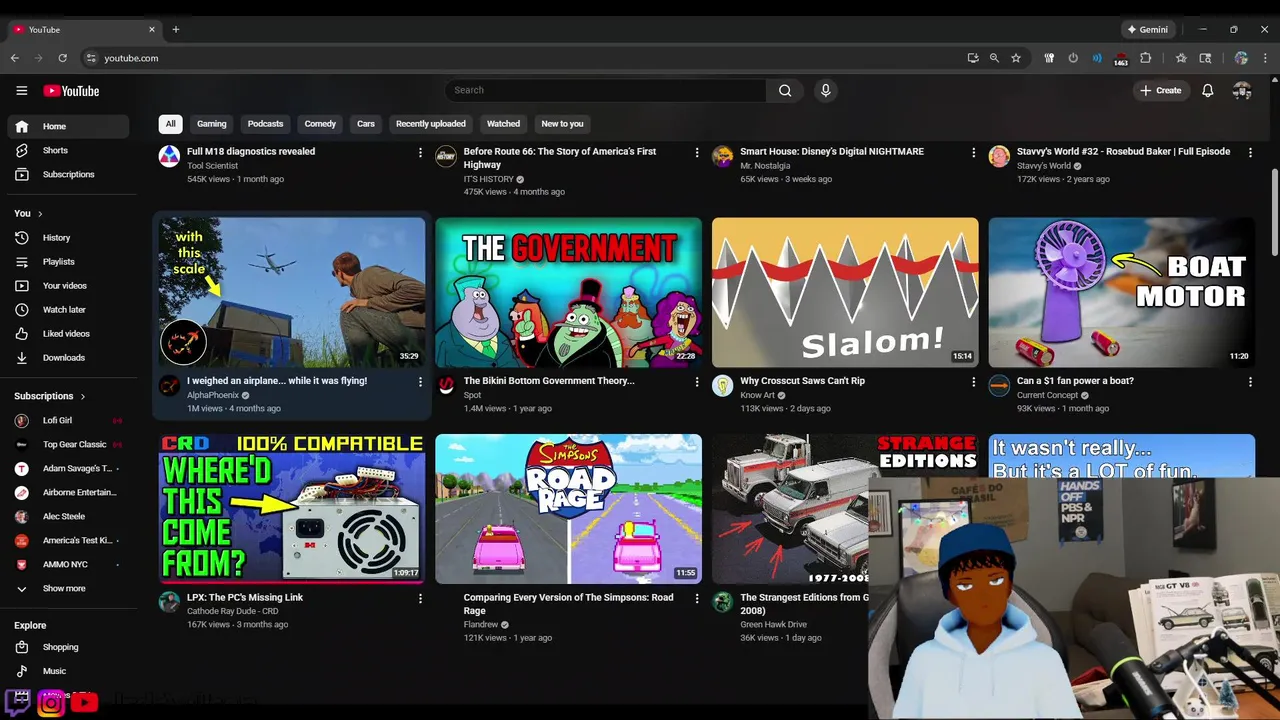Click the YouTube search input field

(x=606, y=90)
